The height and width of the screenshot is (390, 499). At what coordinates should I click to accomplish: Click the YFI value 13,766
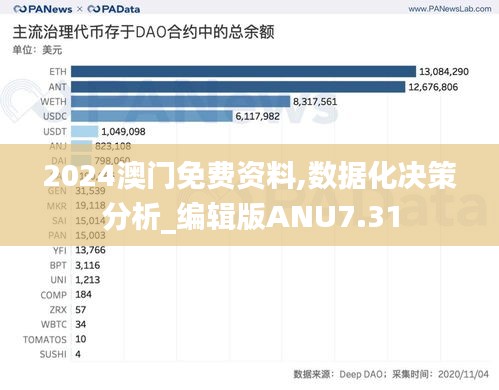click(90, 250)
